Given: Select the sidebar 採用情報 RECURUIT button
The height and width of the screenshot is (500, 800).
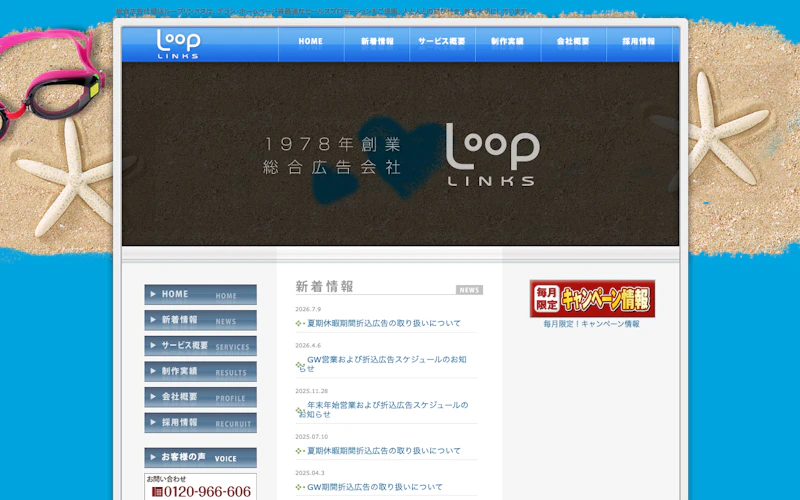Looking at the screenshot, I should (201, 422).
